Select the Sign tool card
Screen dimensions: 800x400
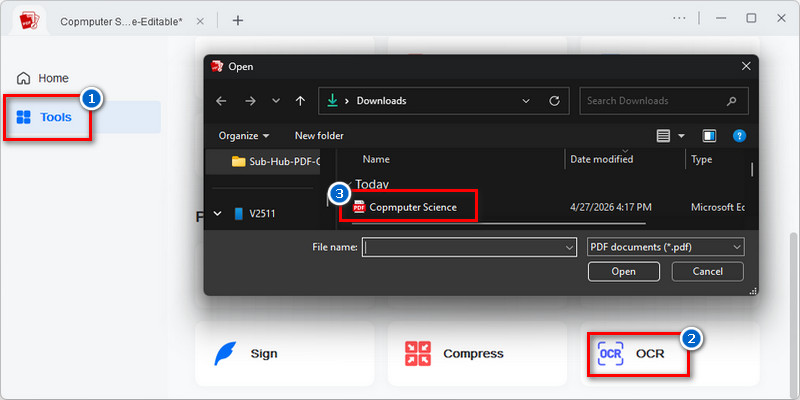point(285,354)
